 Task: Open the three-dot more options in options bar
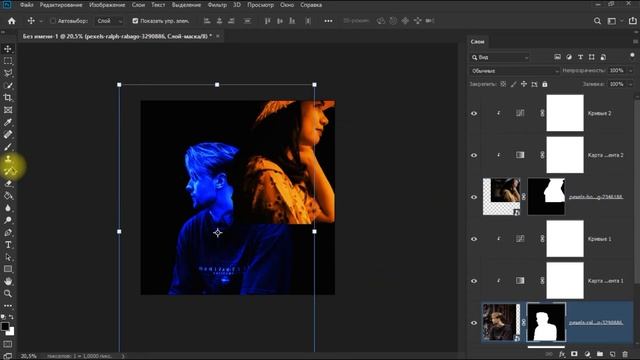coord(328,21)
